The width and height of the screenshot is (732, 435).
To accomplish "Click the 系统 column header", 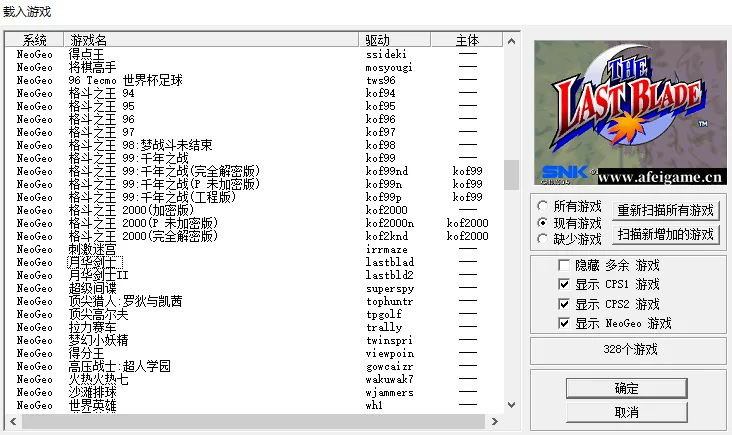I will 35,40.
